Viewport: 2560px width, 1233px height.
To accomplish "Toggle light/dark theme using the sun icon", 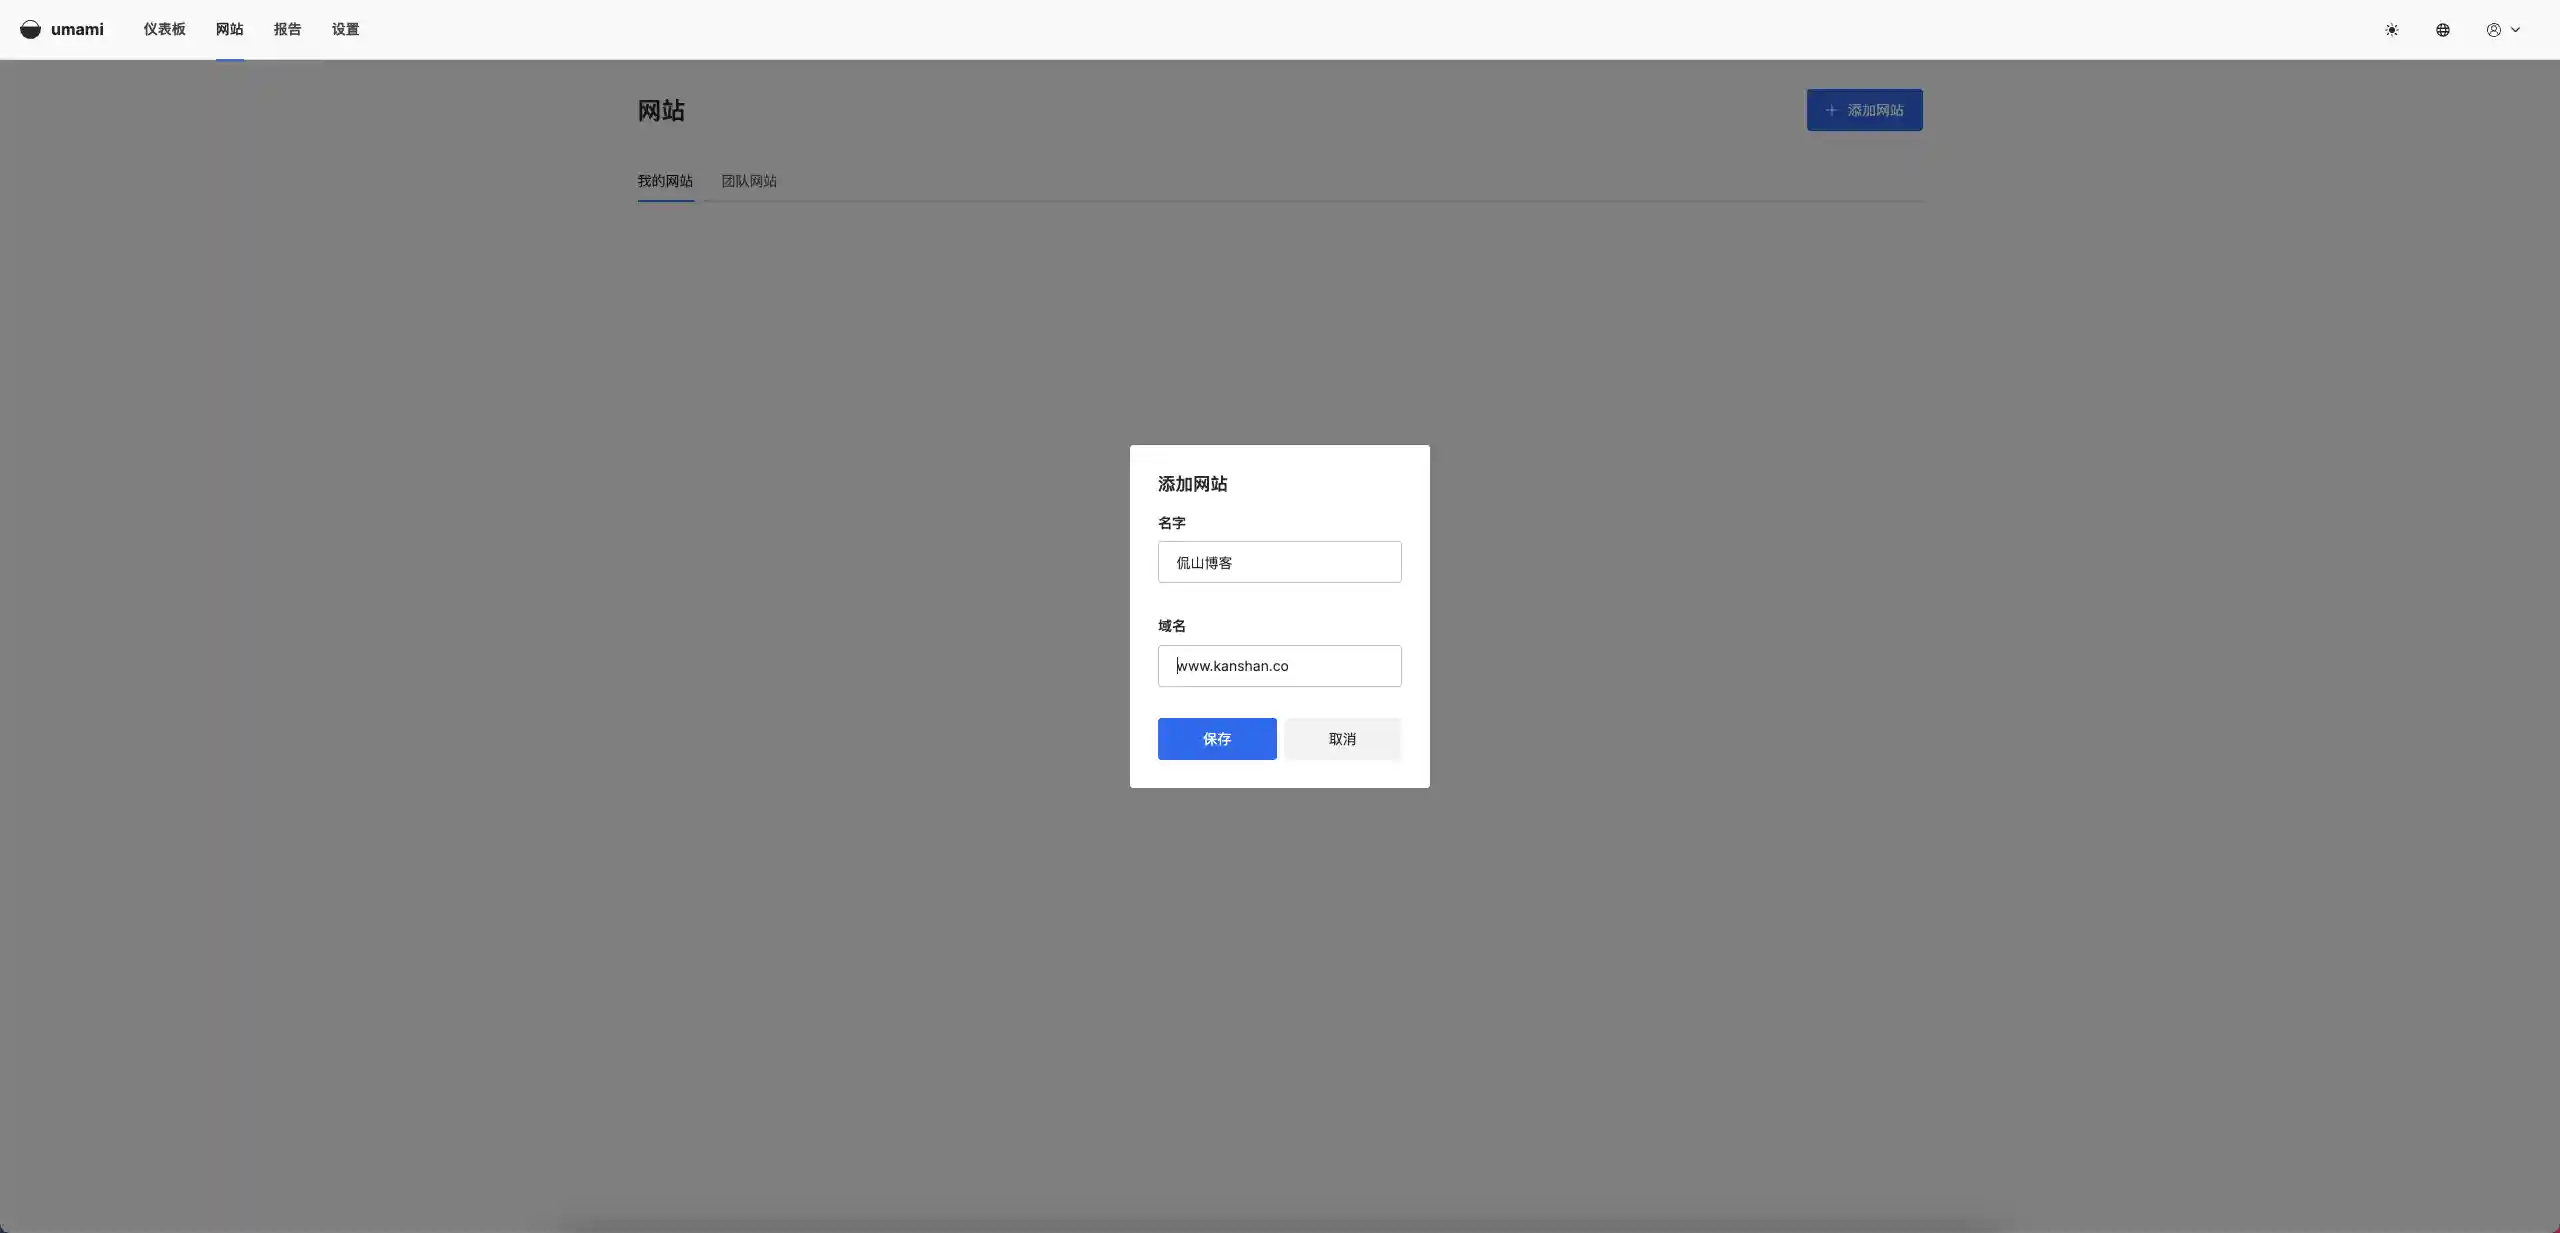I will click(x=2392, y=30).
